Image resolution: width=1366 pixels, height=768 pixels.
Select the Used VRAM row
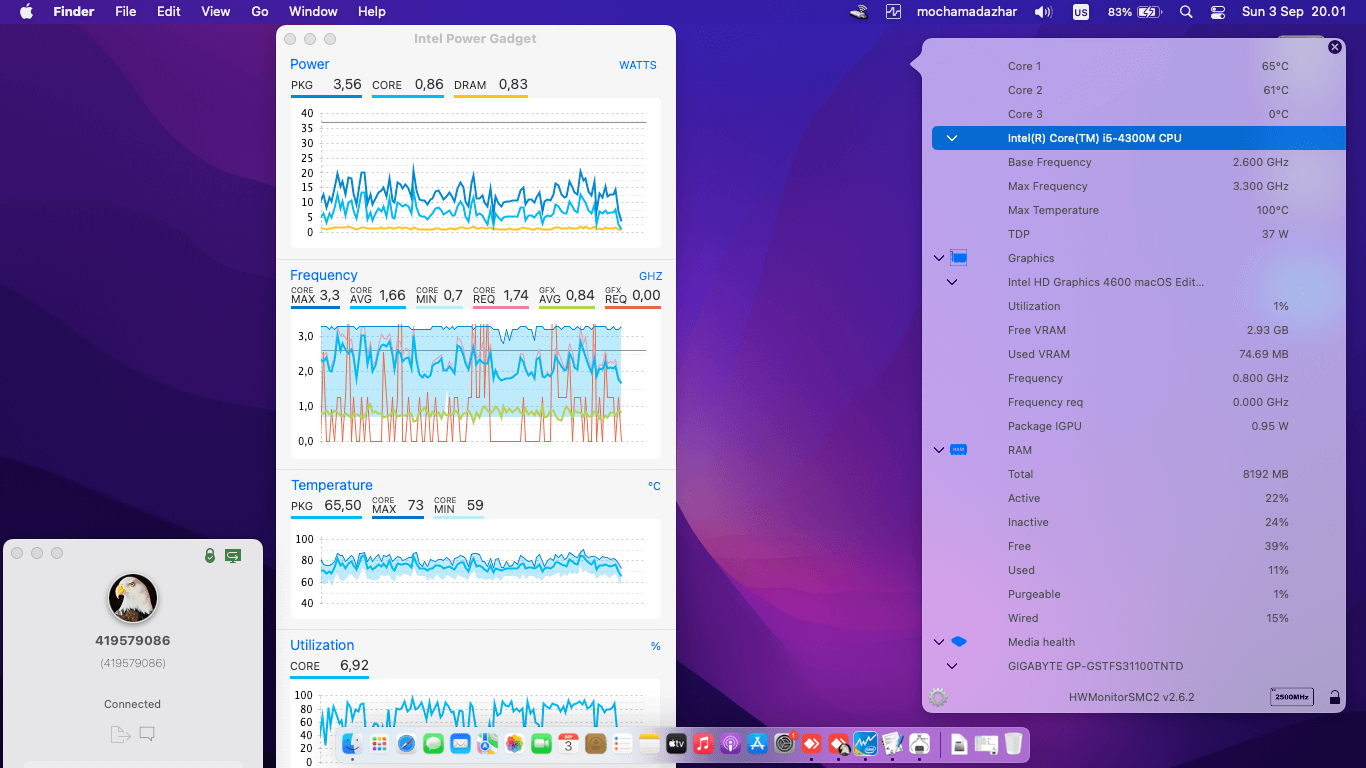point(1139,354)
